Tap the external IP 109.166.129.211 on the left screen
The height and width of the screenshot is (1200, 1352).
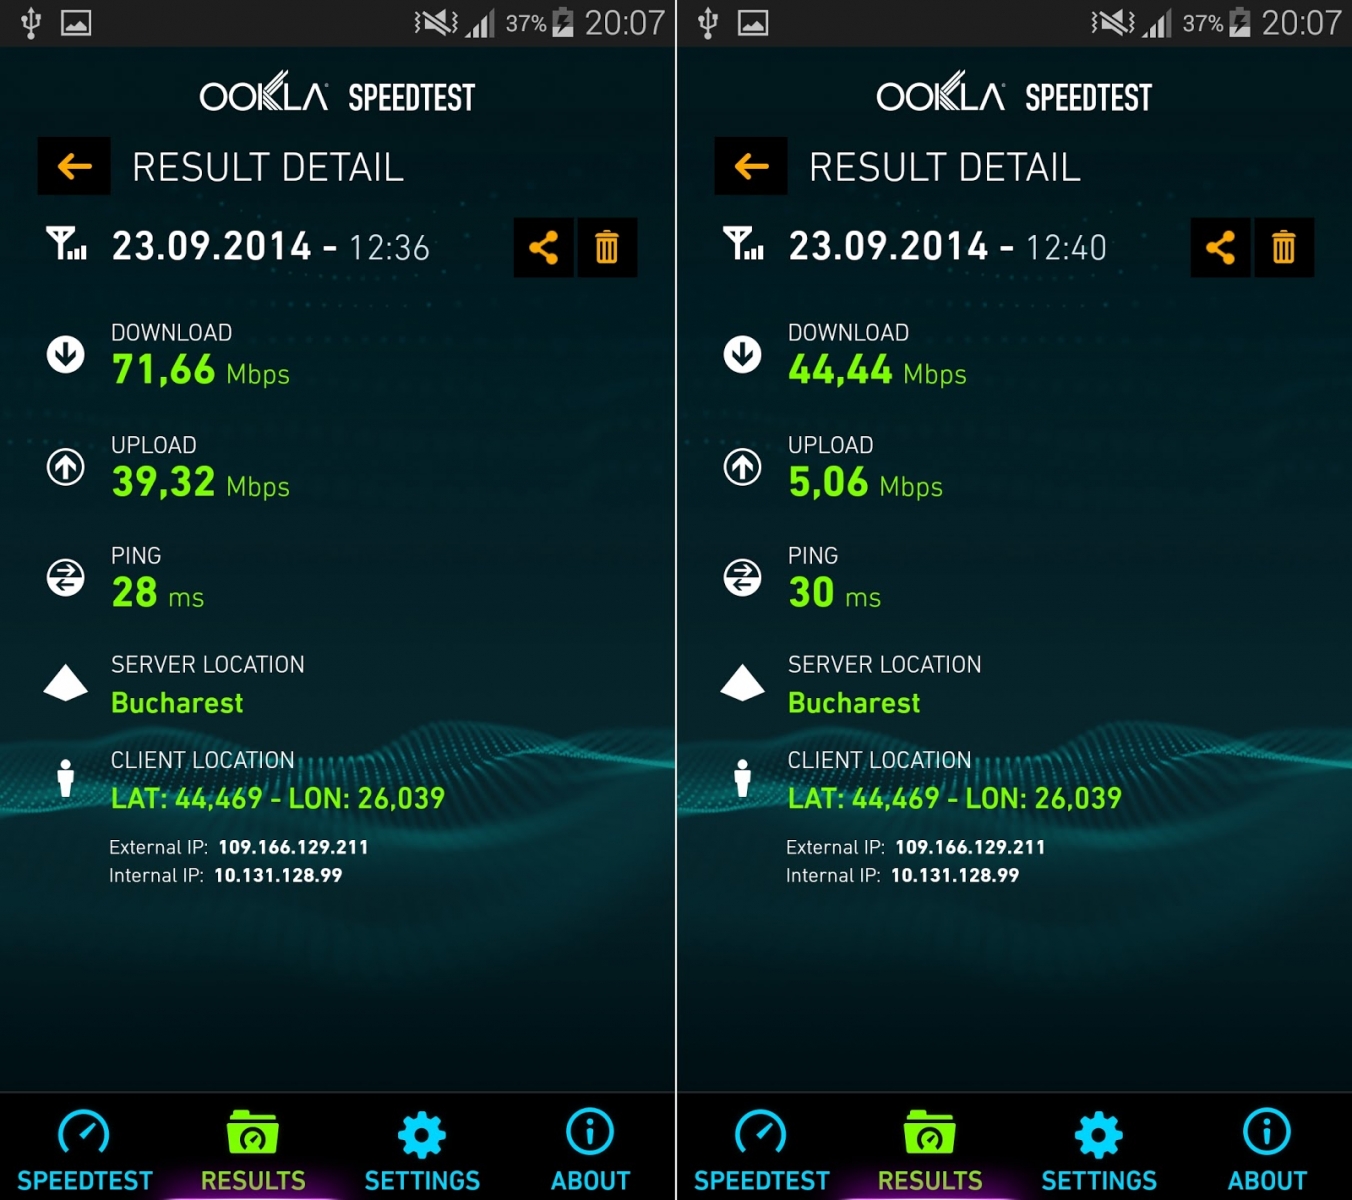pyautogui.click(x=293, y=847)
